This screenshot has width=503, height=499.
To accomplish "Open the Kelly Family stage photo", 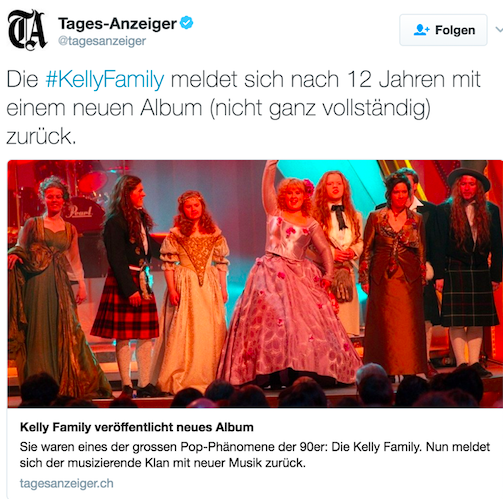I will coord(255,284).
